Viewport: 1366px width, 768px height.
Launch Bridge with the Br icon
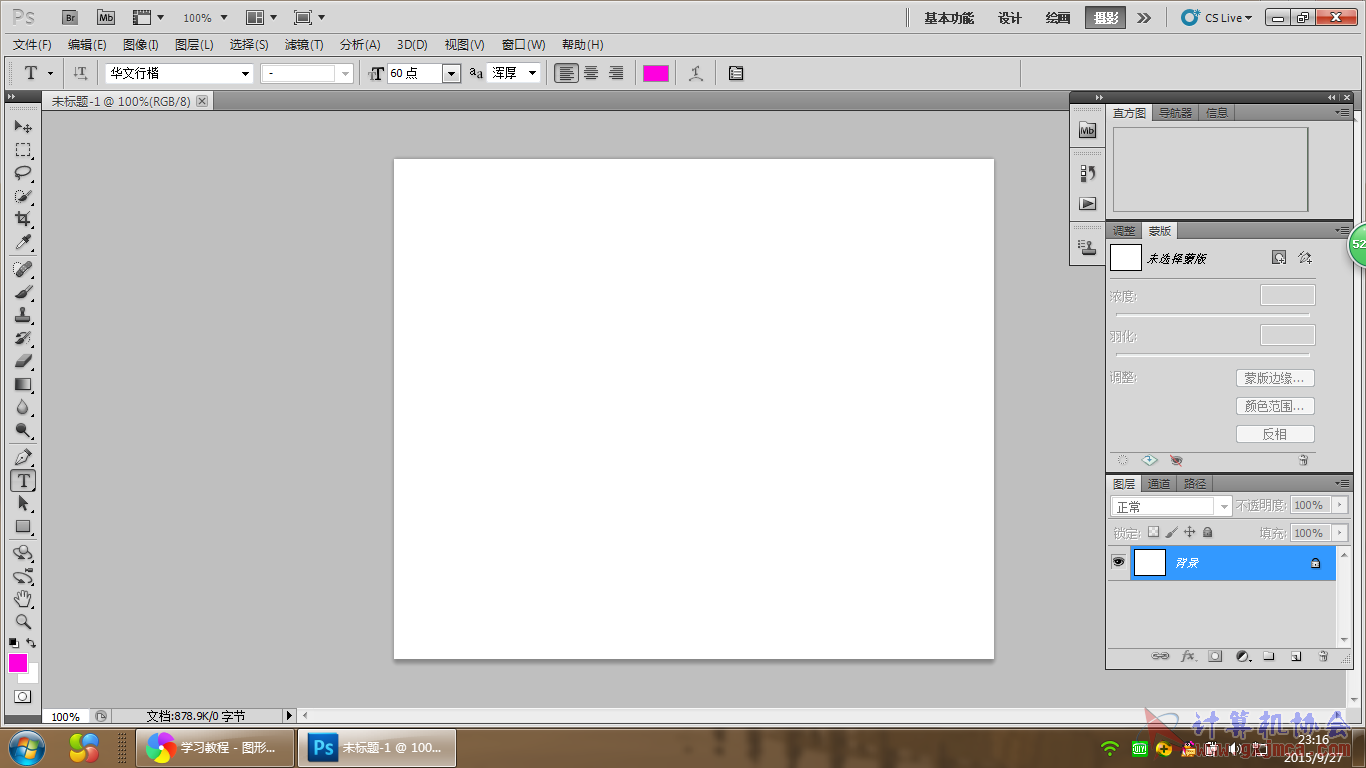[x=70, y=17]
